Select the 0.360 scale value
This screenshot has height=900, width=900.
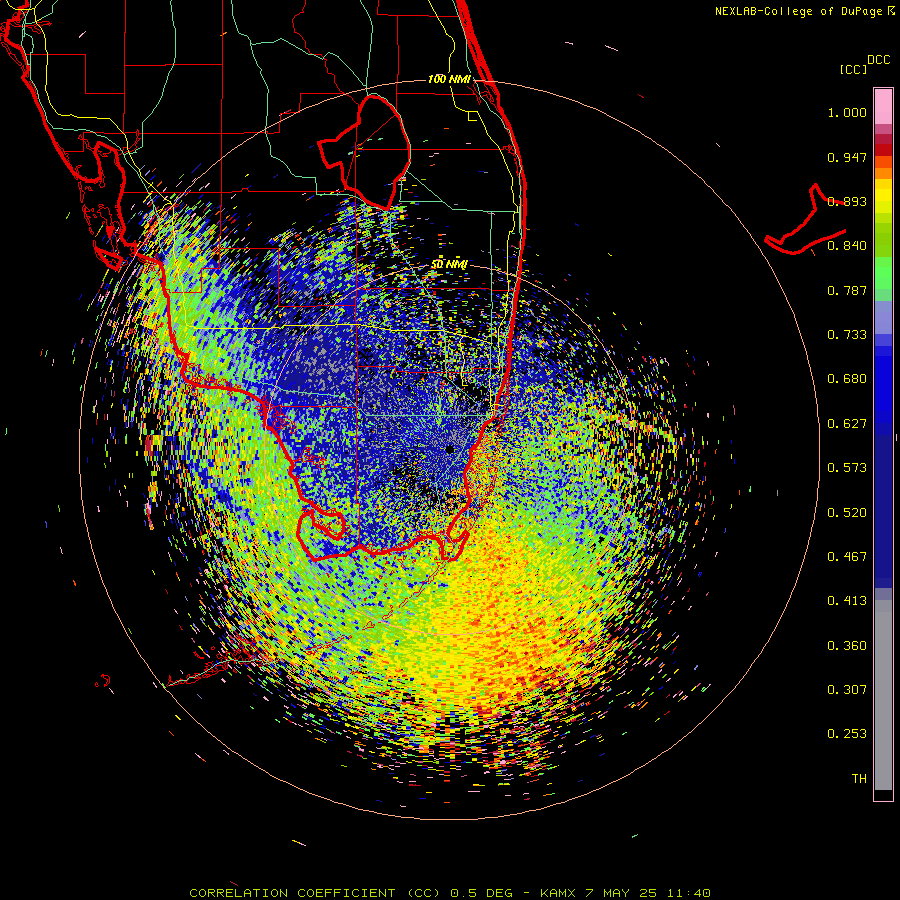click(x=847, y=646)
